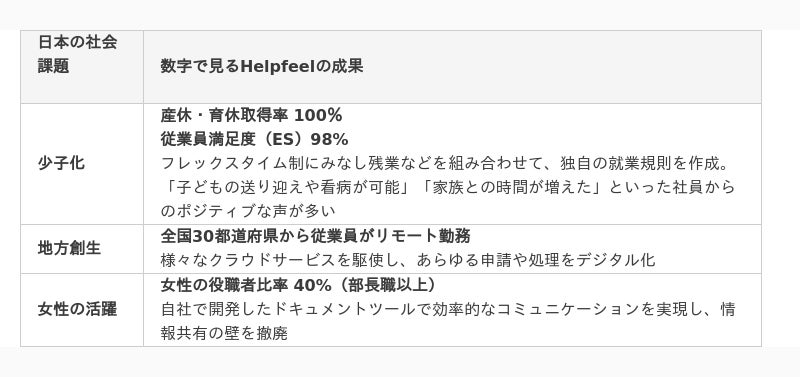
Task: Click the 日本の社会課題 column header
Action: [x=78, y=54]
